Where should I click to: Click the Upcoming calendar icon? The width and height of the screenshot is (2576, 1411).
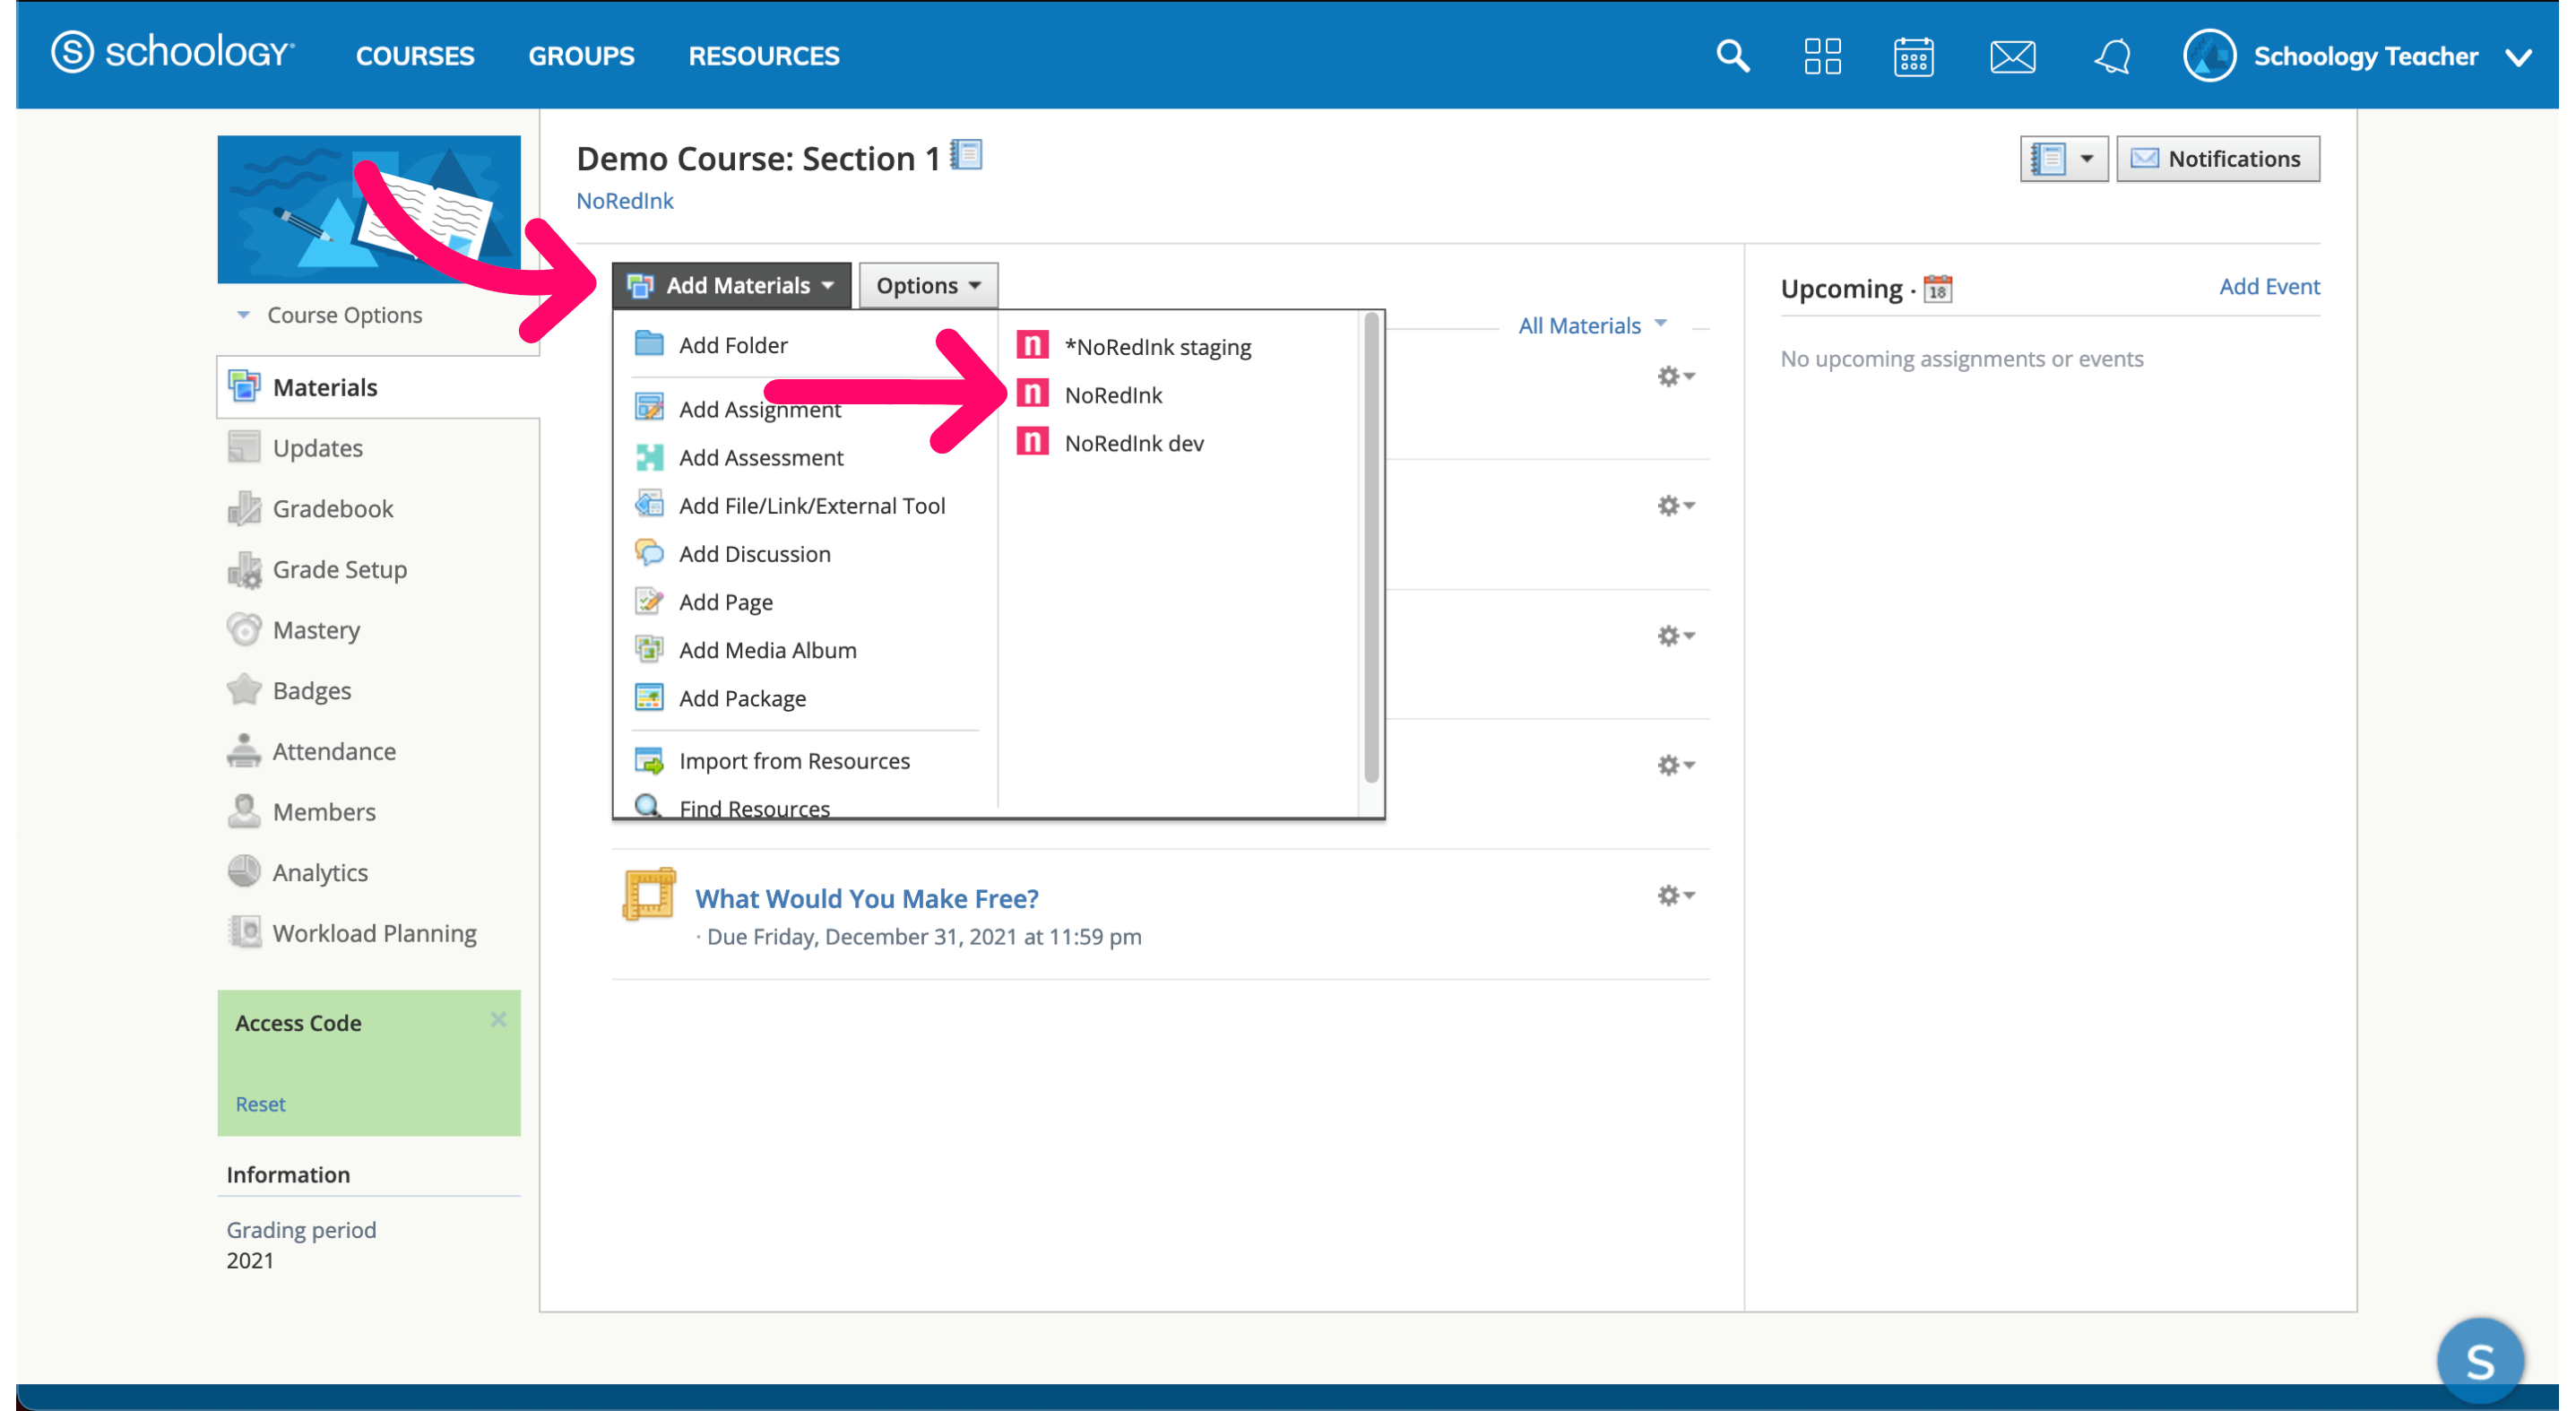click(x=1937, y=289)
